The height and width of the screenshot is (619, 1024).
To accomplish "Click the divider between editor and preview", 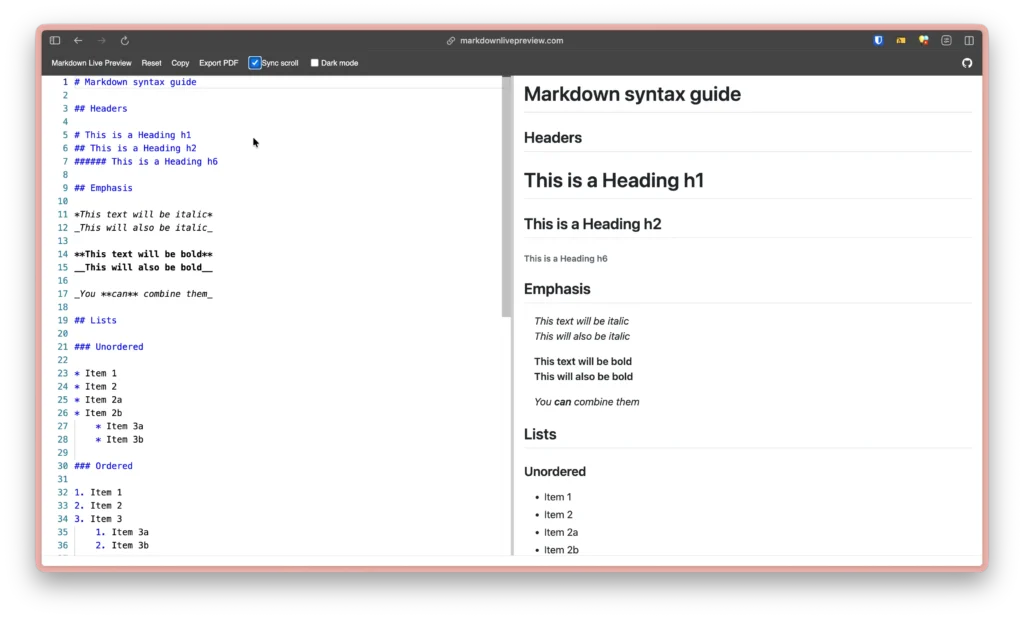I will [513, 315].
